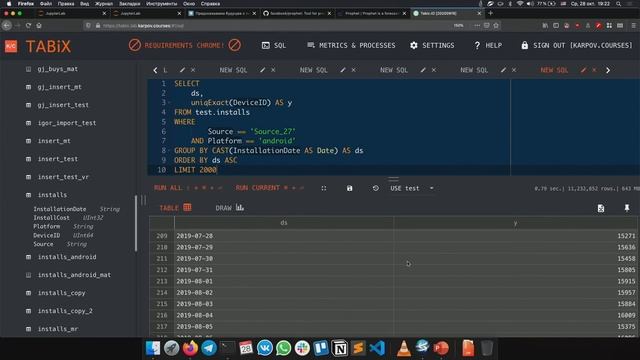Image resolution: width=640 pixels, height=360 pixels.
Task: Click sidebar scrollbar
Action: click(x=136, y=223)
